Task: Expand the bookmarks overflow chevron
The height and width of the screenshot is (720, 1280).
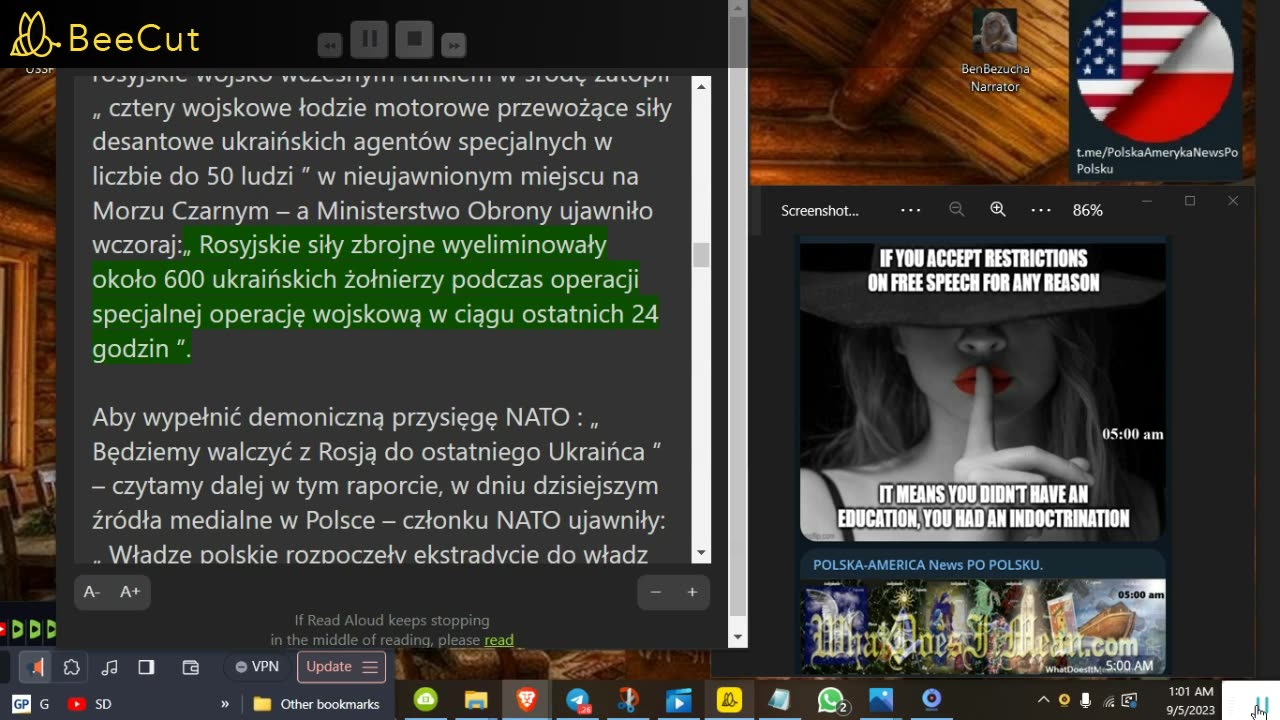Action: point(225,704)
